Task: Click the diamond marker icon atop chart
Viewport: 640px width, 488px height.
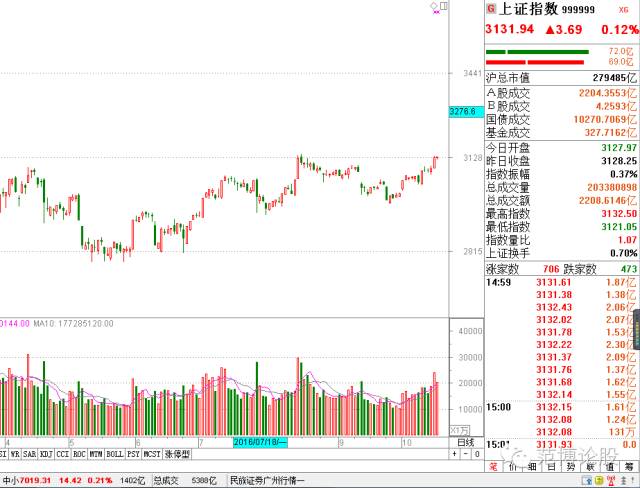Action: coord(434,7)
